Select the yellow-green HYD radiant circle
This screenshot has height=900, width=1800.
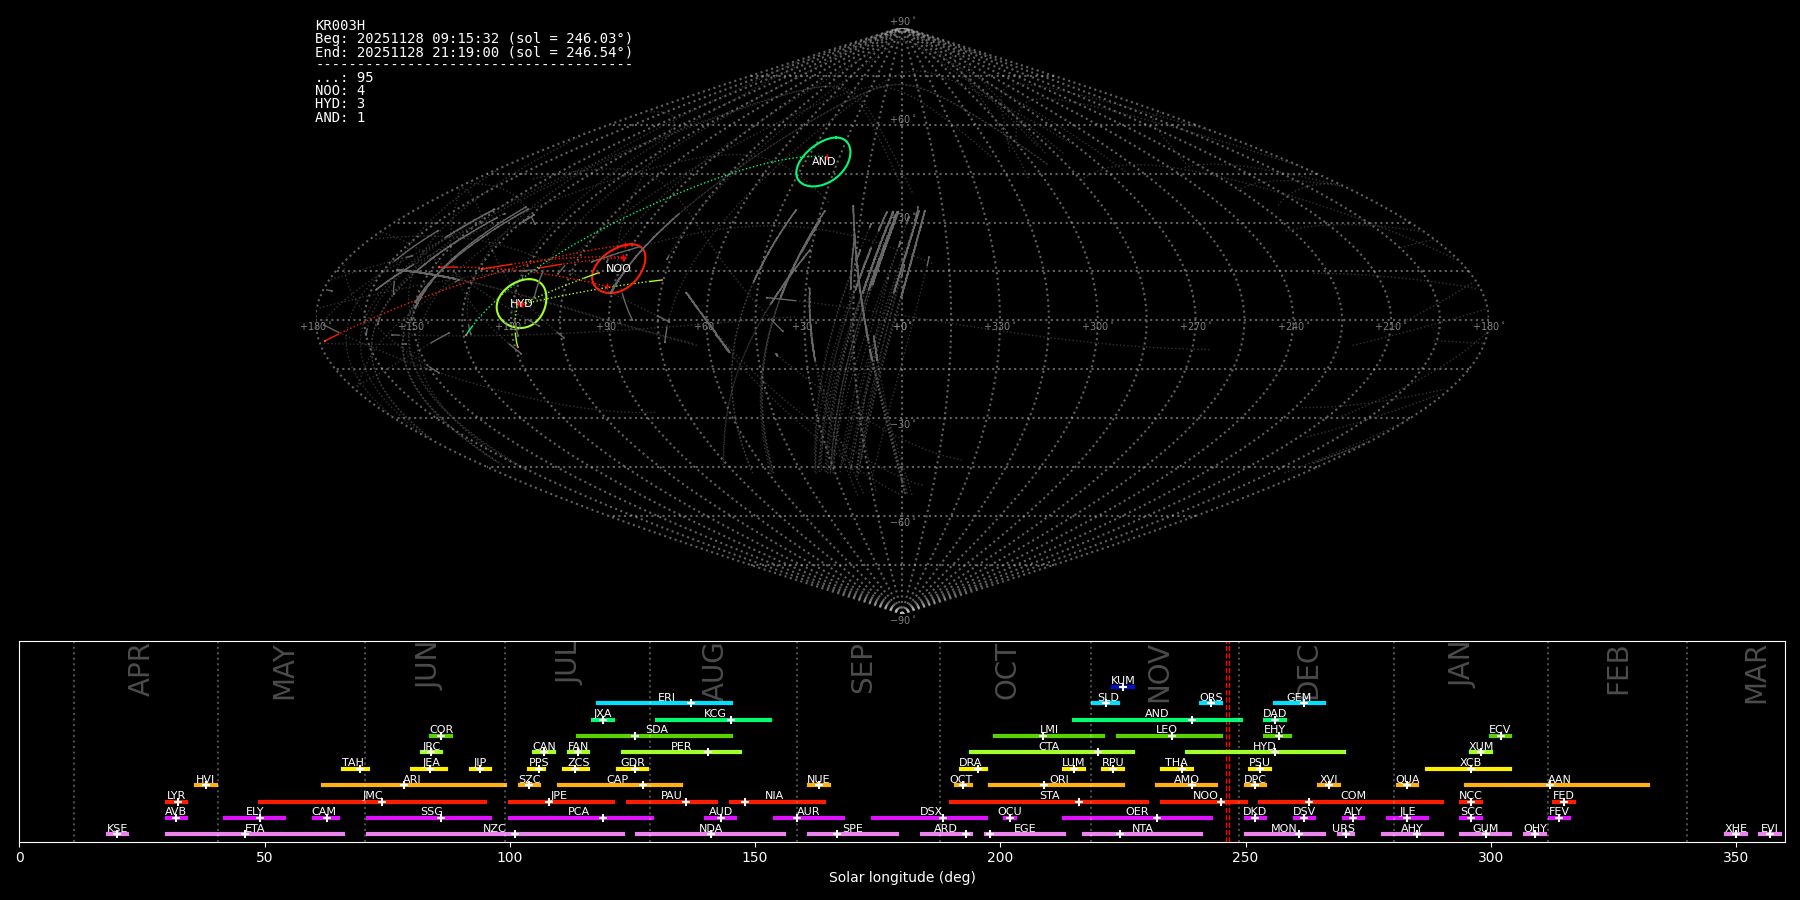pos(521,303)
